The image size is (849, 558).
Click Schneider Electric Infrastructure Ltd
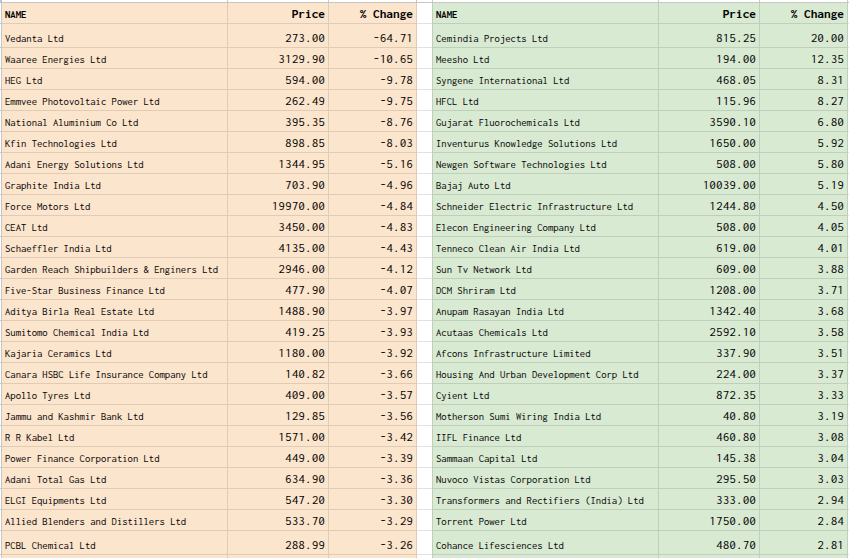[545, 206]
